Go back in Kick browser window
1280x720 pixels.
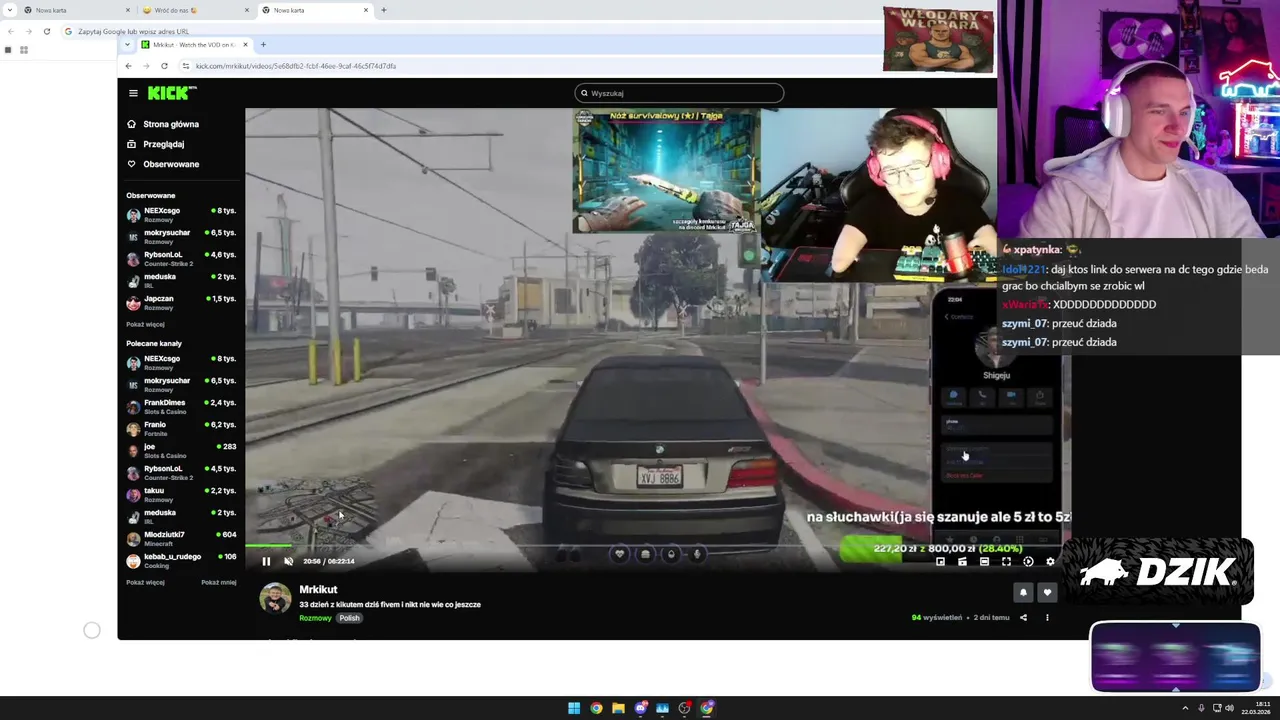pos(128,66)
